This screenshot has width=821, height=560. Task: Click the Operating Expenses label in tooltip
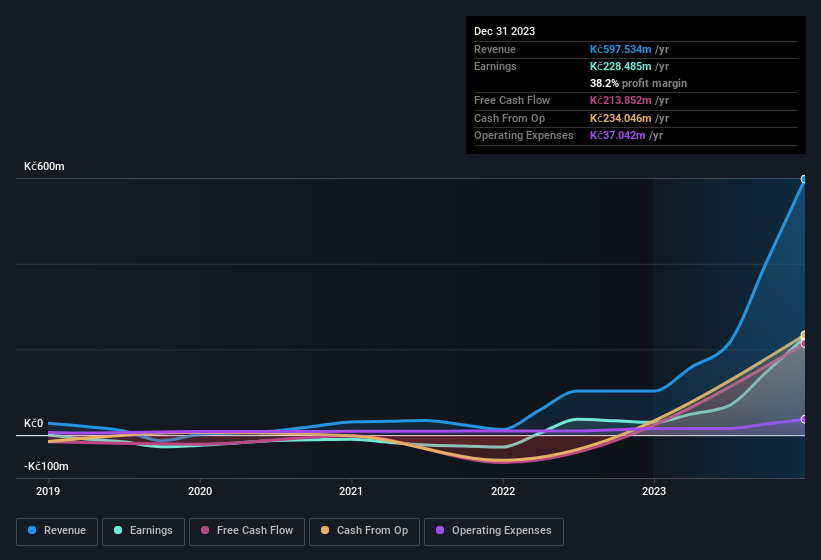point(524,135)
